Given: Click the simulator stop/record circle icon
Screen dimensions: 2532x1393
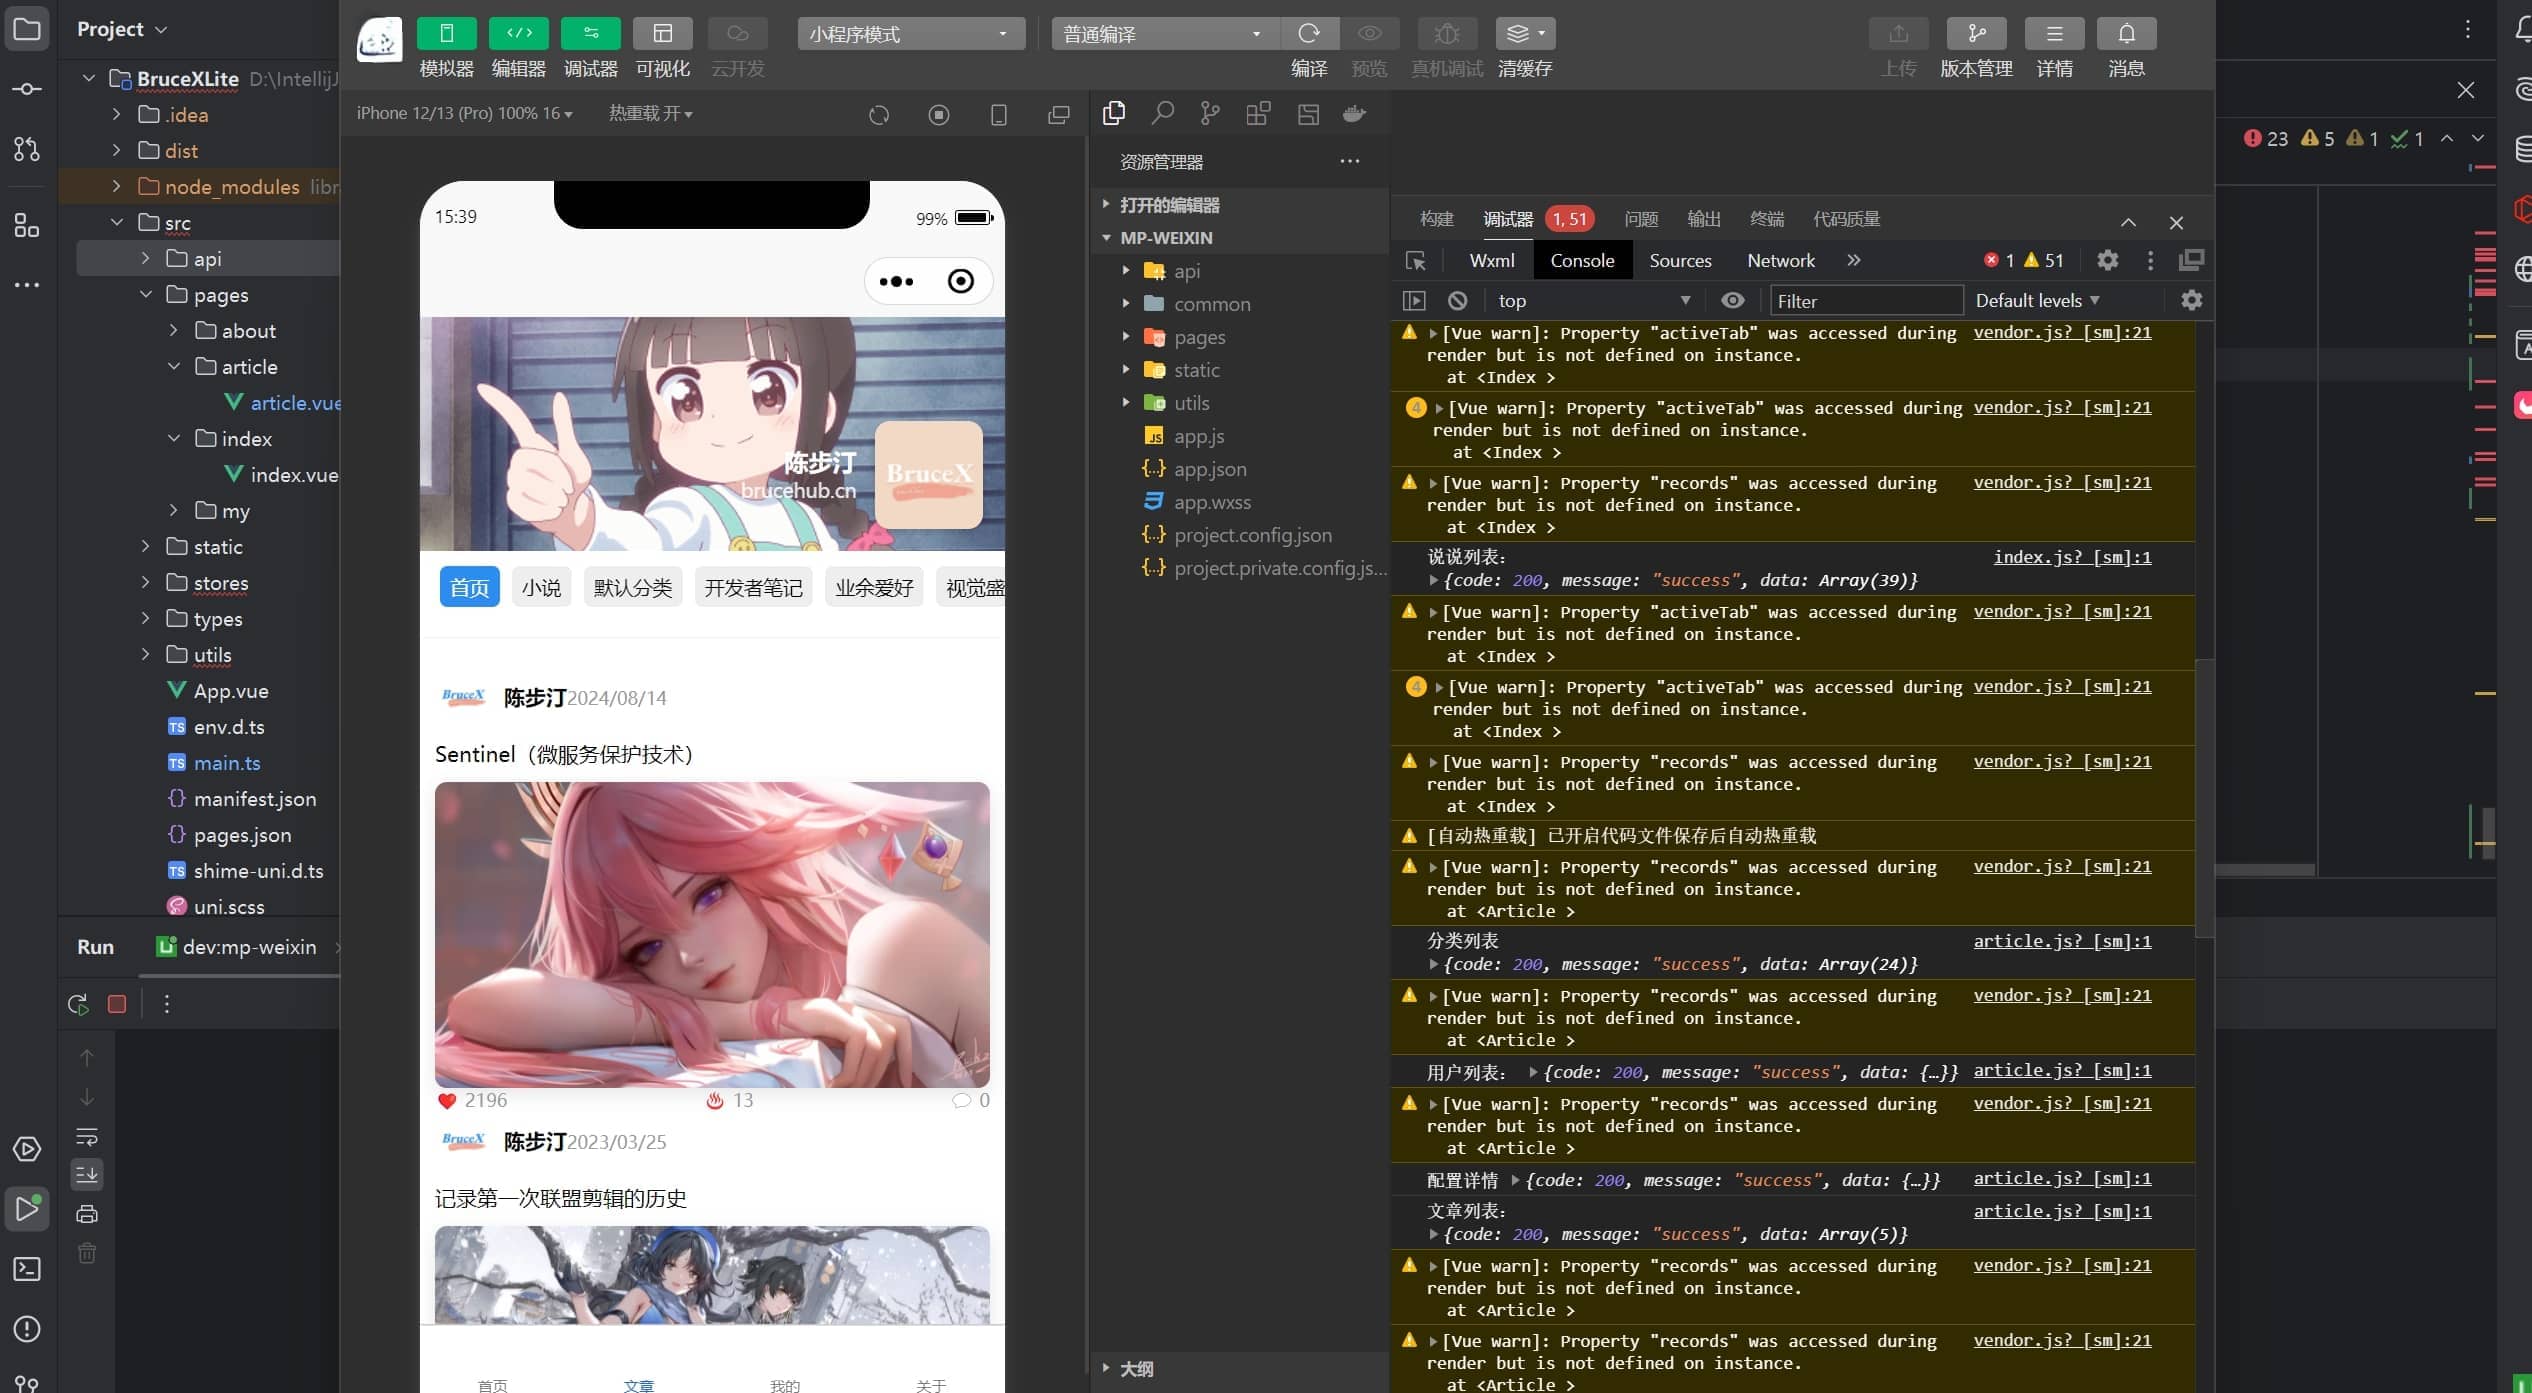Looking at the screenshot, I should pos(939,115).
